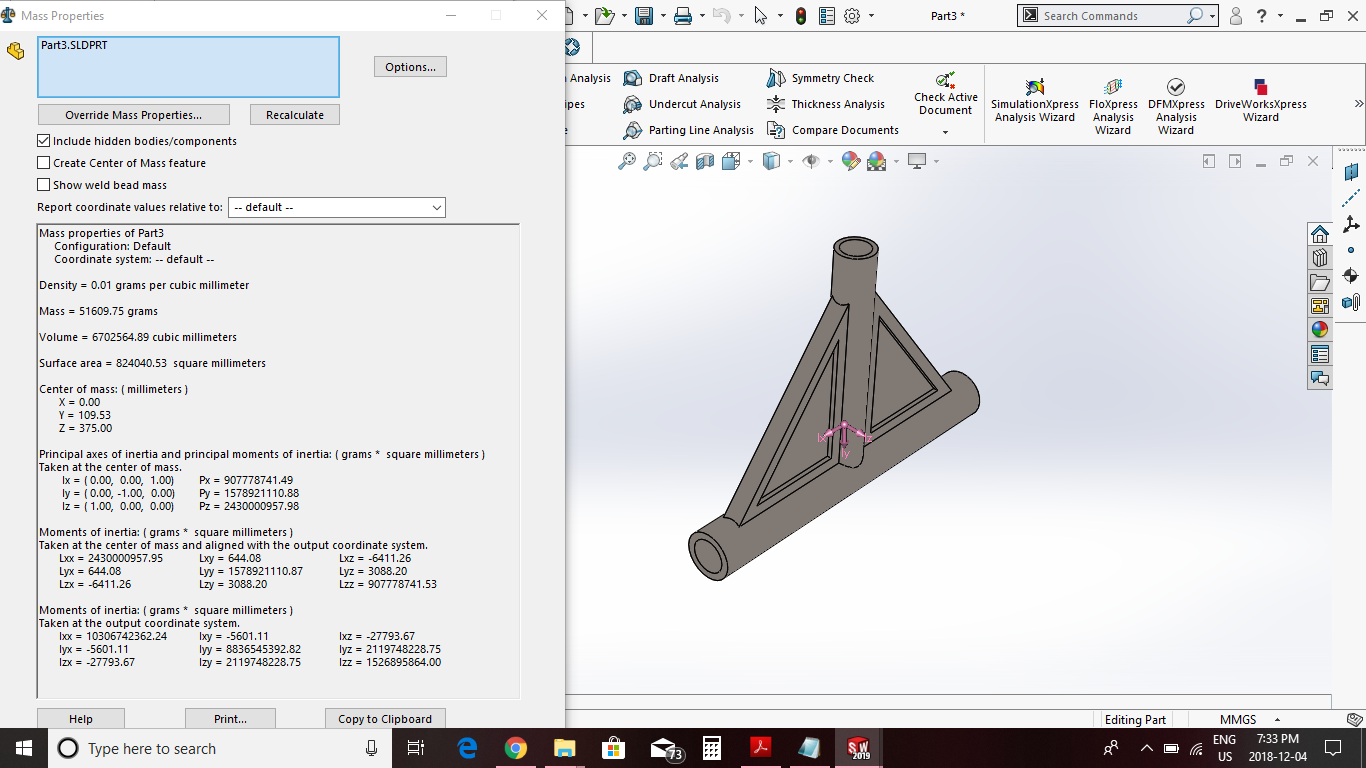Click taskbar search box

point(220,748)
